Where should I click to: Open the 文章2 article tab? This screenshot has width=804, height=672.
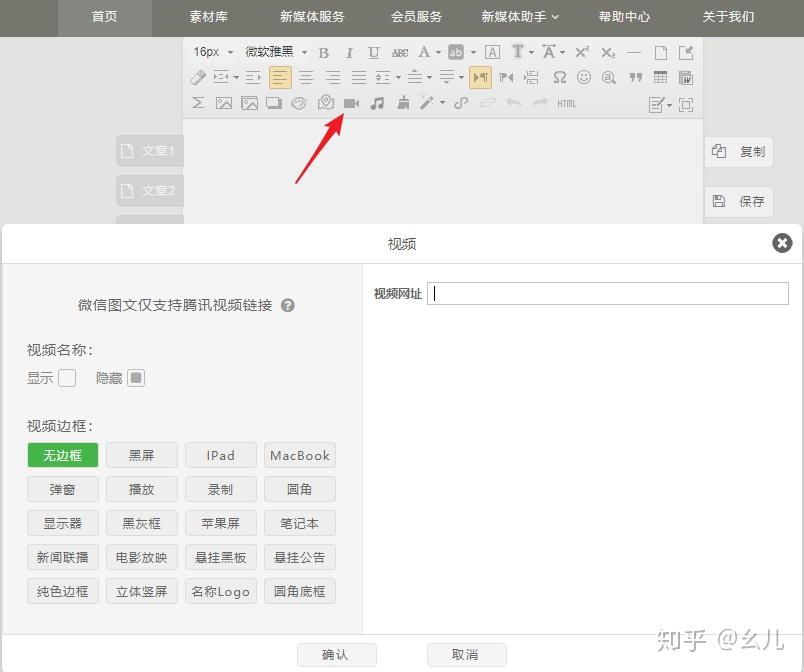tap(149, 191)
